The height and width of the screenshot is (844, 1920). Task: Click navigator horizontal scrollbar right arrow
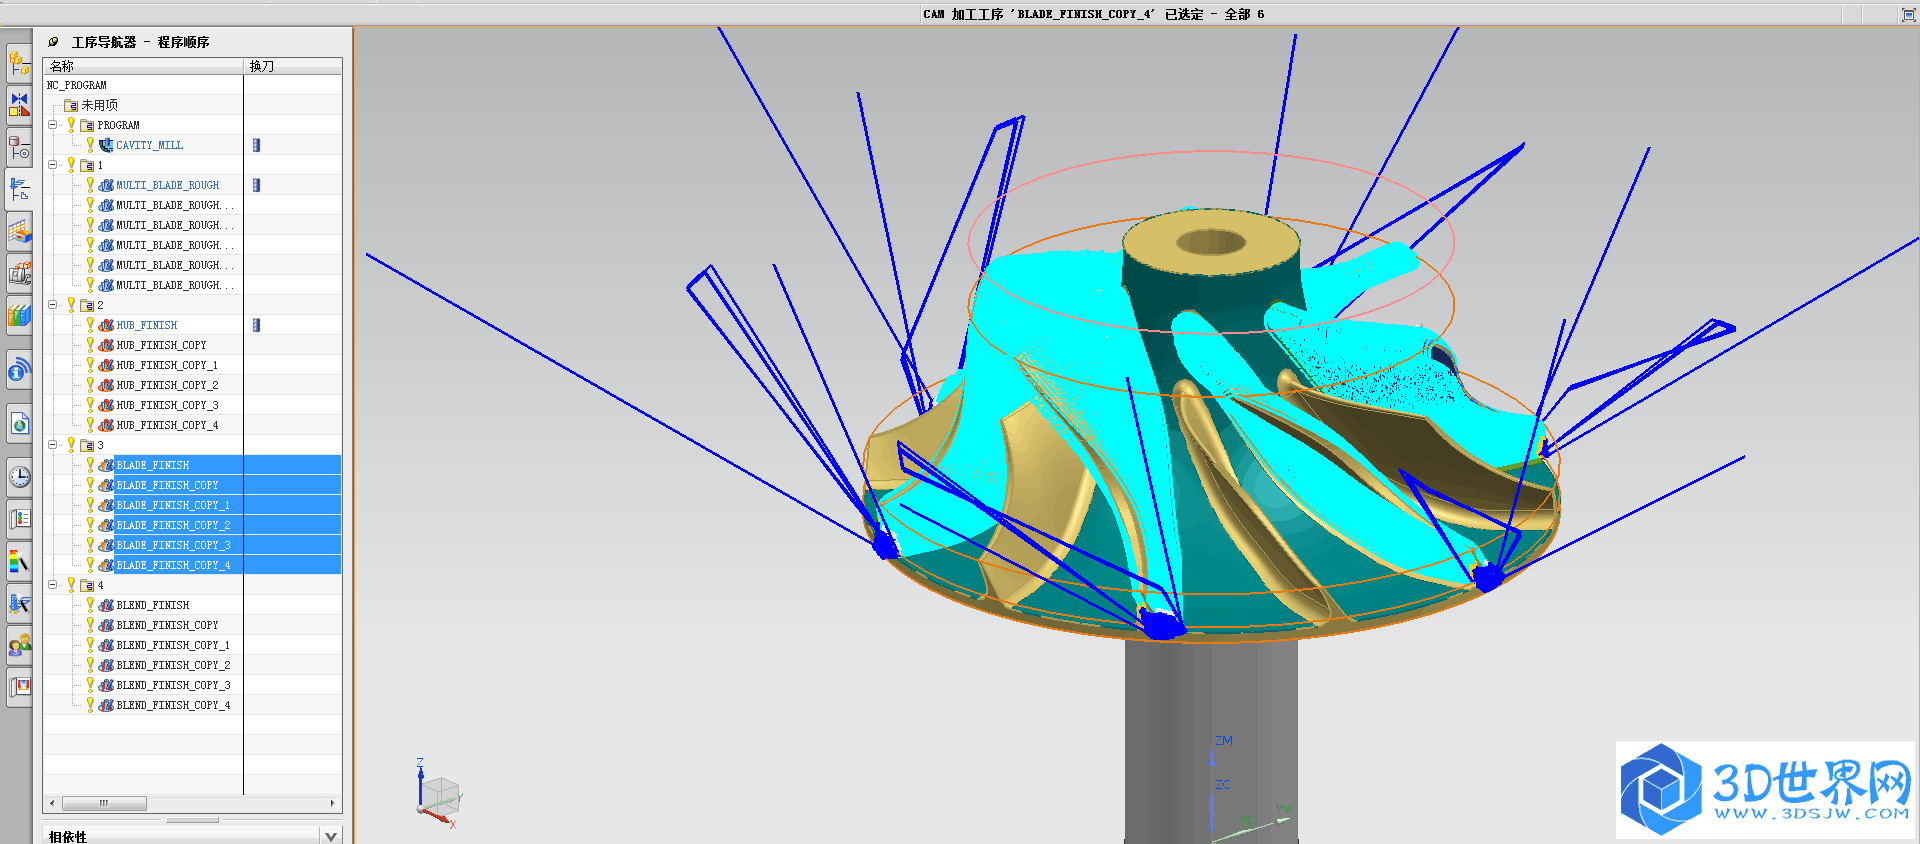click(333, 803)
